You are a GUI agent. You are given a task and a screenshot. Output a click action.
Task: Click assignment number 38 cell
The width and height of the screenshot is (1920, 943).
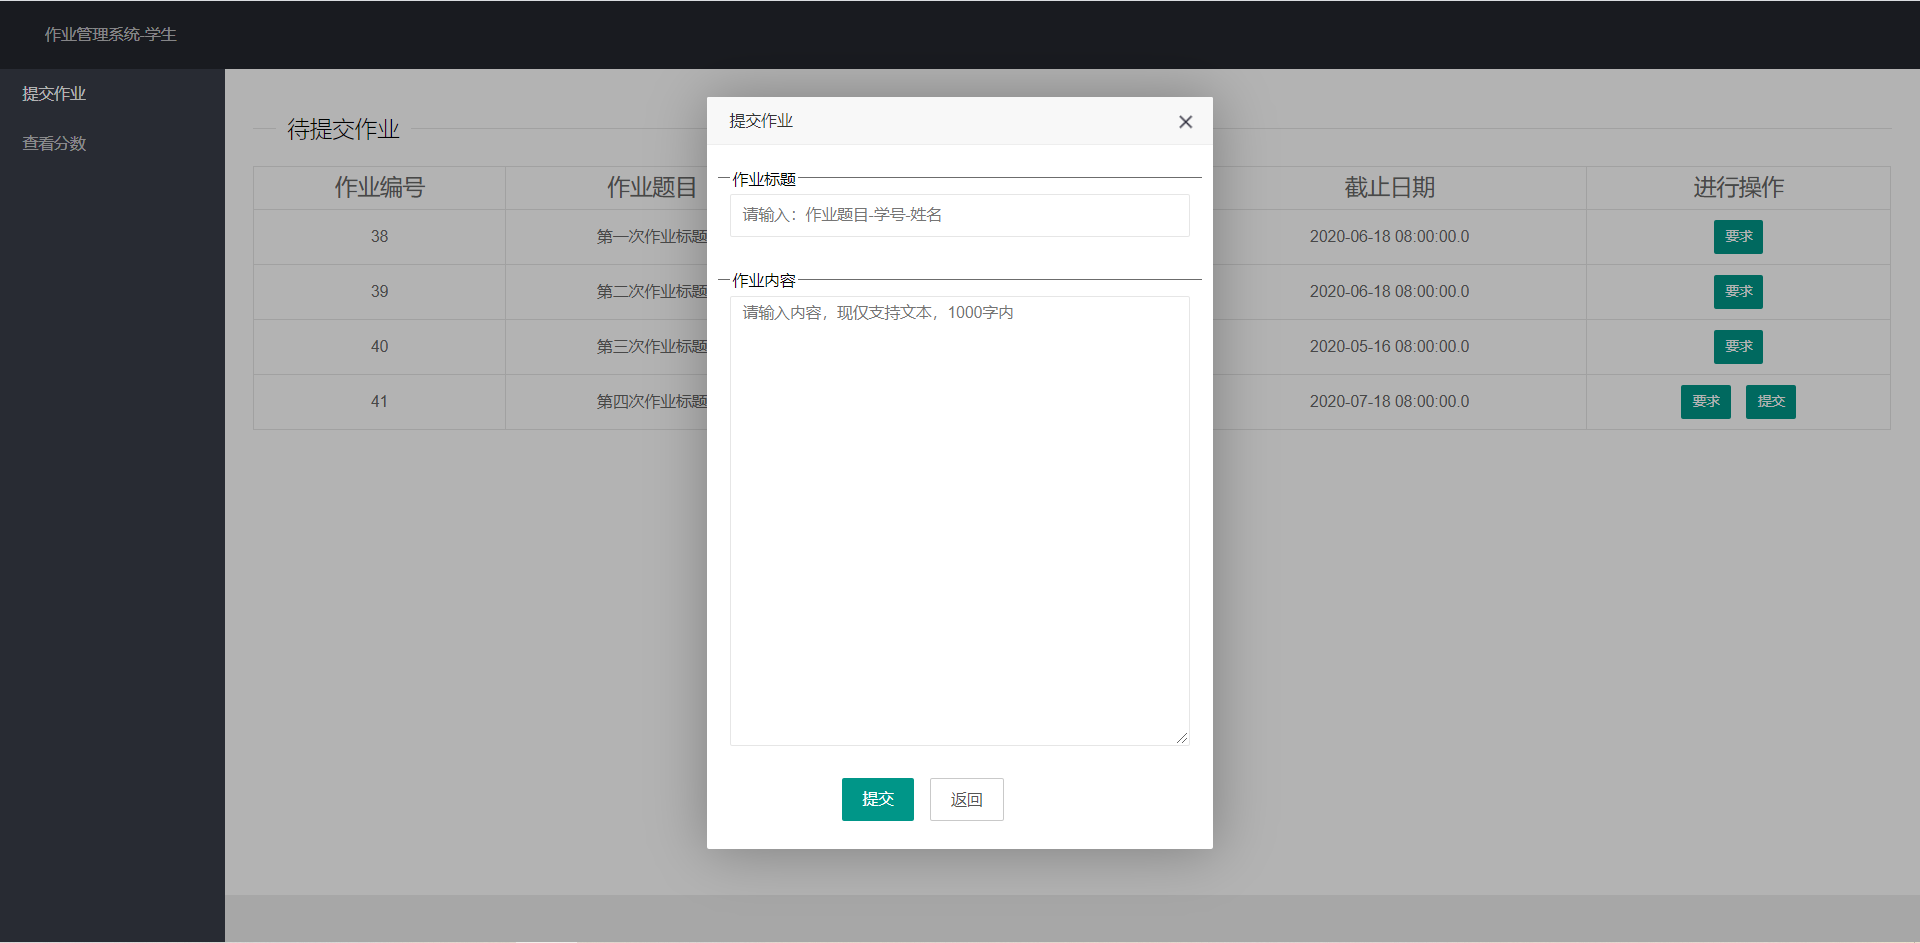379,237
